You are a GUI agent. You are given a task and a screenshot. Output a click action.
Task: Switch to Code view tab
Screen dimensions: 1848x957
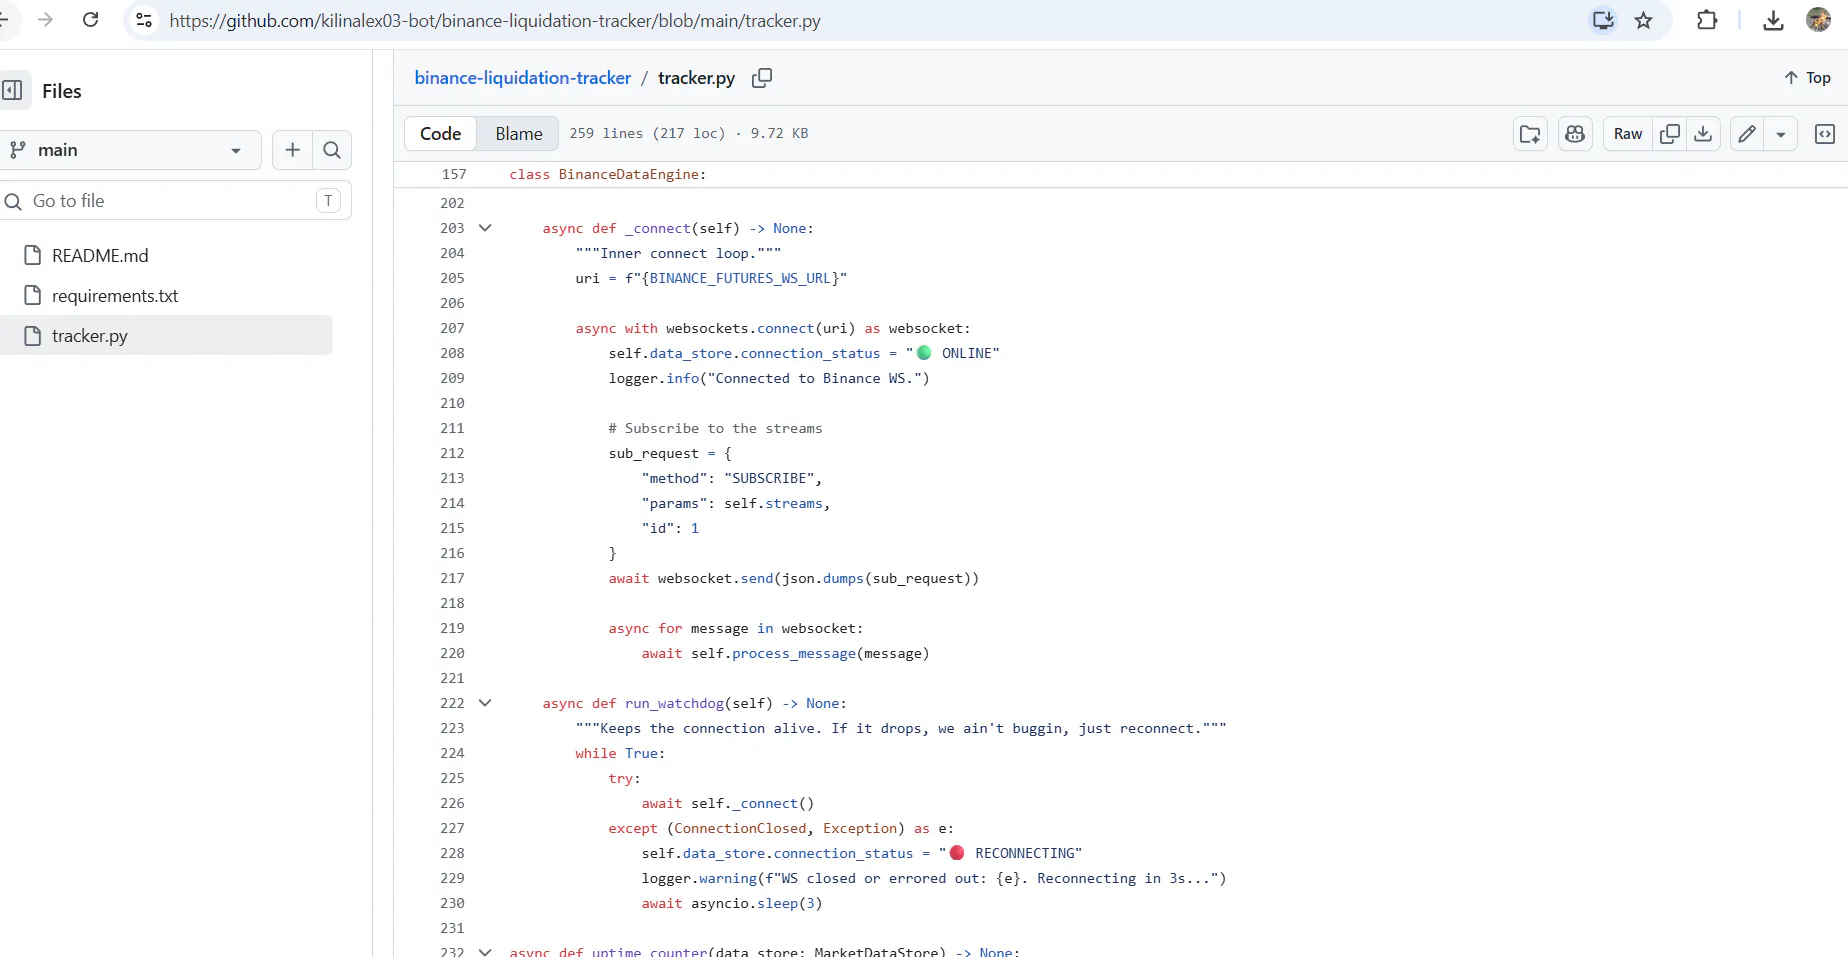(x=440, y=134)
